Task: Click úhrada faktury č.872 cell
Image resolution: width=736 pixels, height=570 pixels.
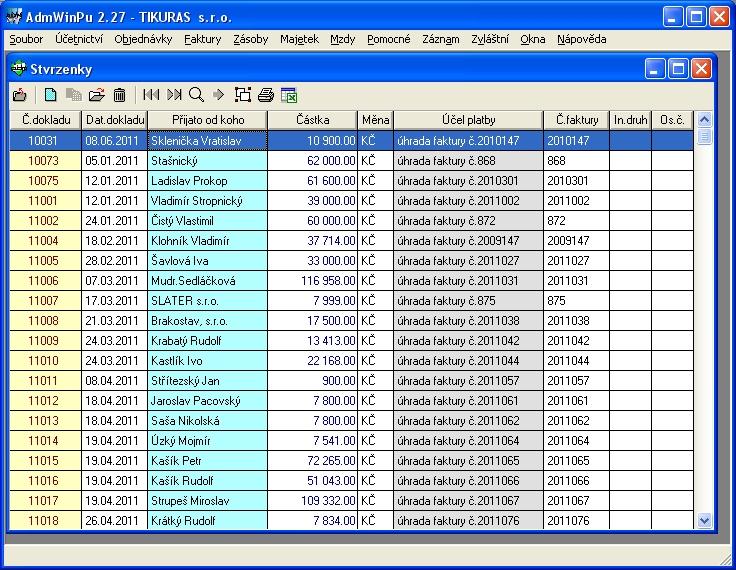Action: pyautogui.click(x=468, y=221)
